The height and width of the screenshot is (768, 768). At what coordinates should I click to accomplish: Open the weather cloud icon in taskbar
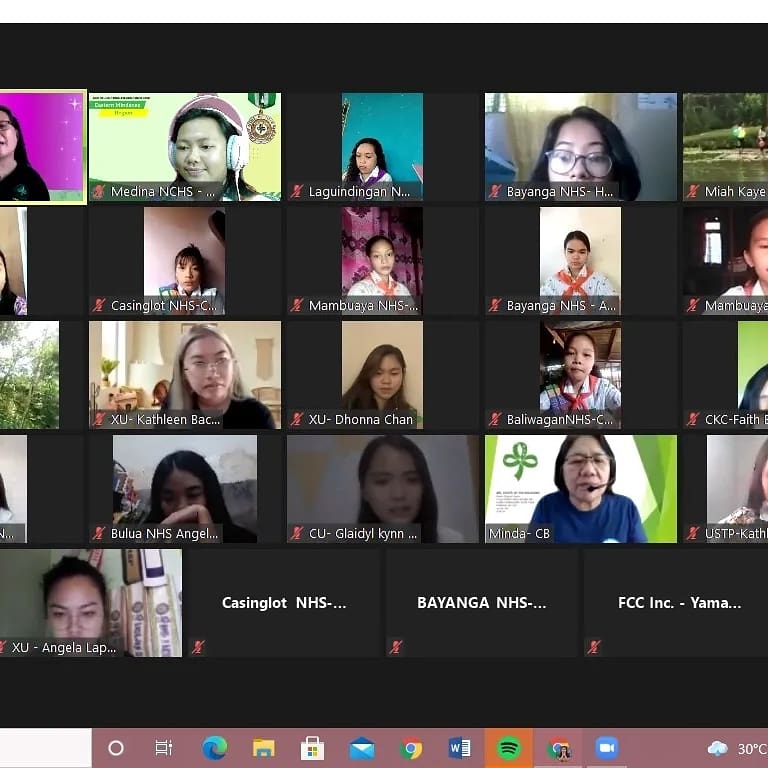point(718,748)
